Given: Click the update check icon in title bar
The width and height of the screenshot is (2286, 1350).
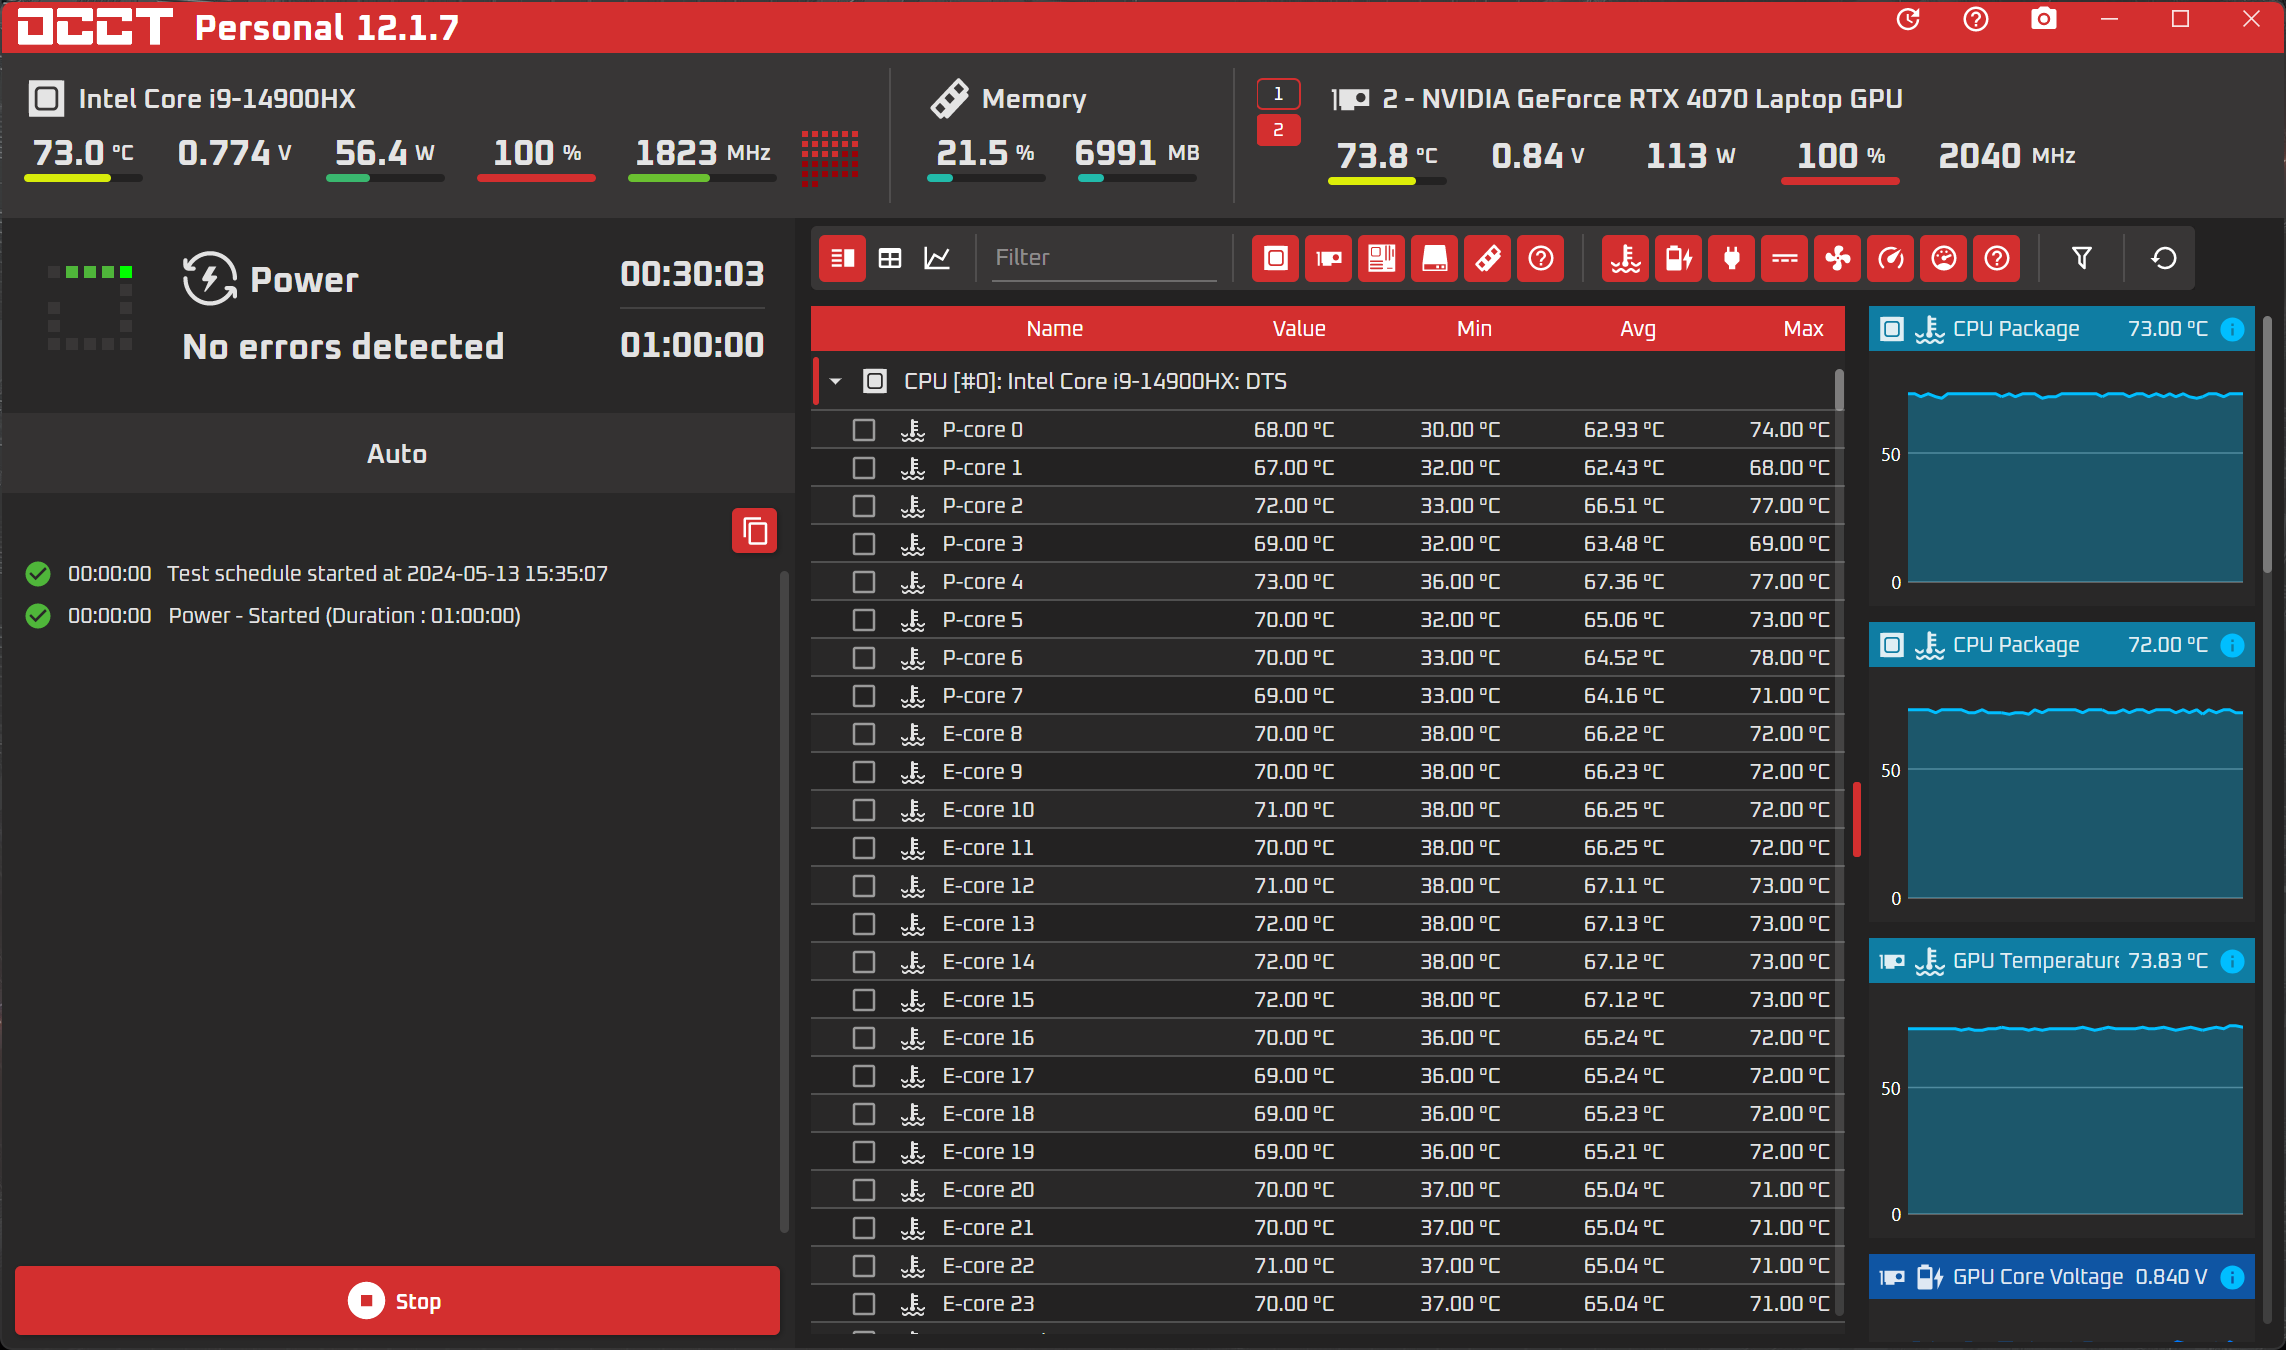Looking at the screenshot, I should pyautogui.click(x=1908, y=20).
